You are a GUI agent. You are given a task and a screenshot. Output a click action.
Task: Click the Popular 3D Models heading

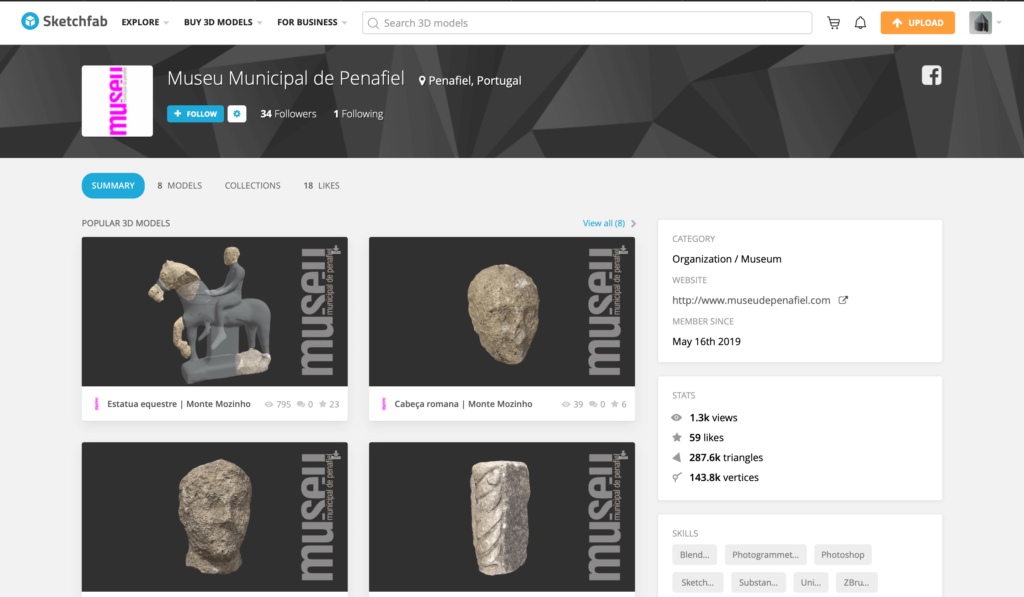point(126,223)
